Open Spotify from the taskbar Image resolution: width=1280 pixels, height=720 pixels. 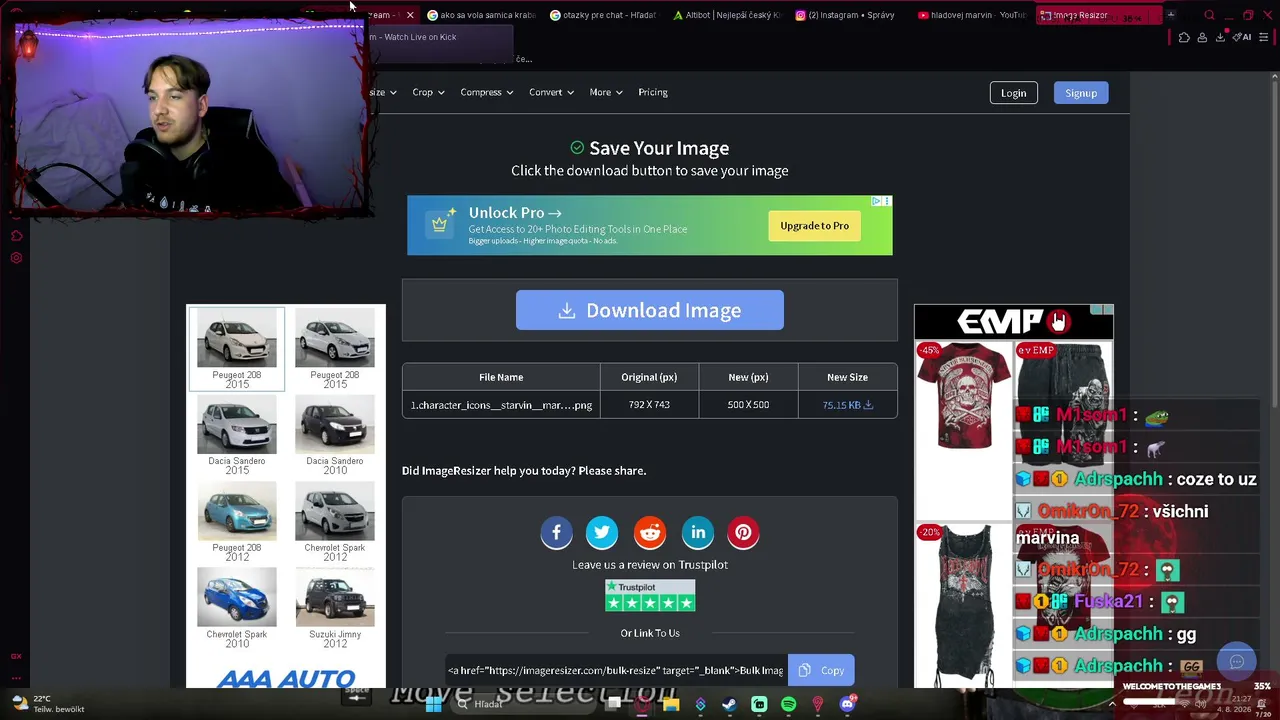click(788, 704)
